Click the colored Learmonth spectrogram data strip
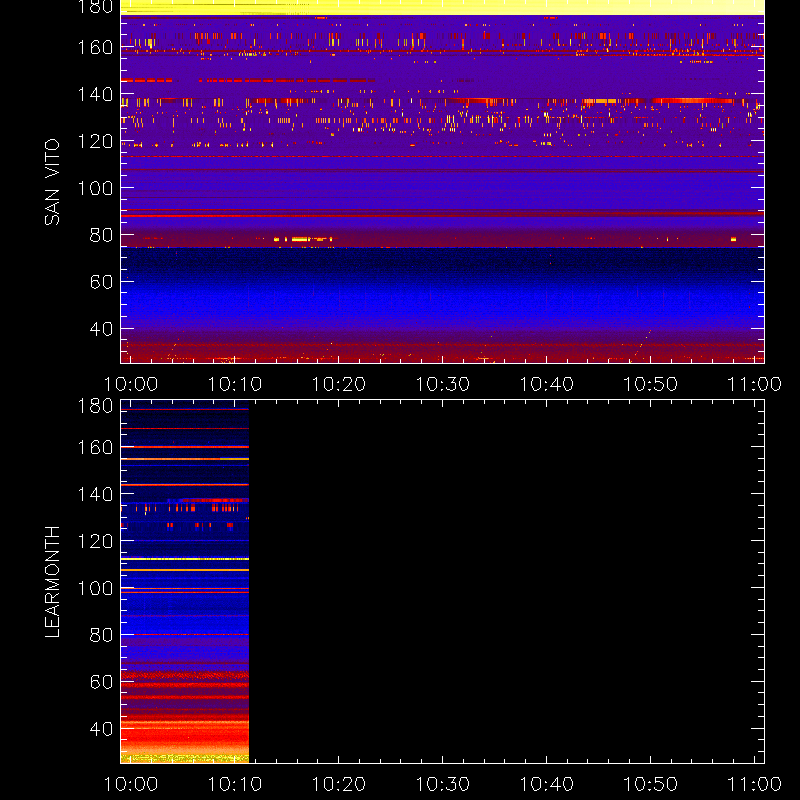This screenshot has height=800, width=800. click(x=185, y=582)
